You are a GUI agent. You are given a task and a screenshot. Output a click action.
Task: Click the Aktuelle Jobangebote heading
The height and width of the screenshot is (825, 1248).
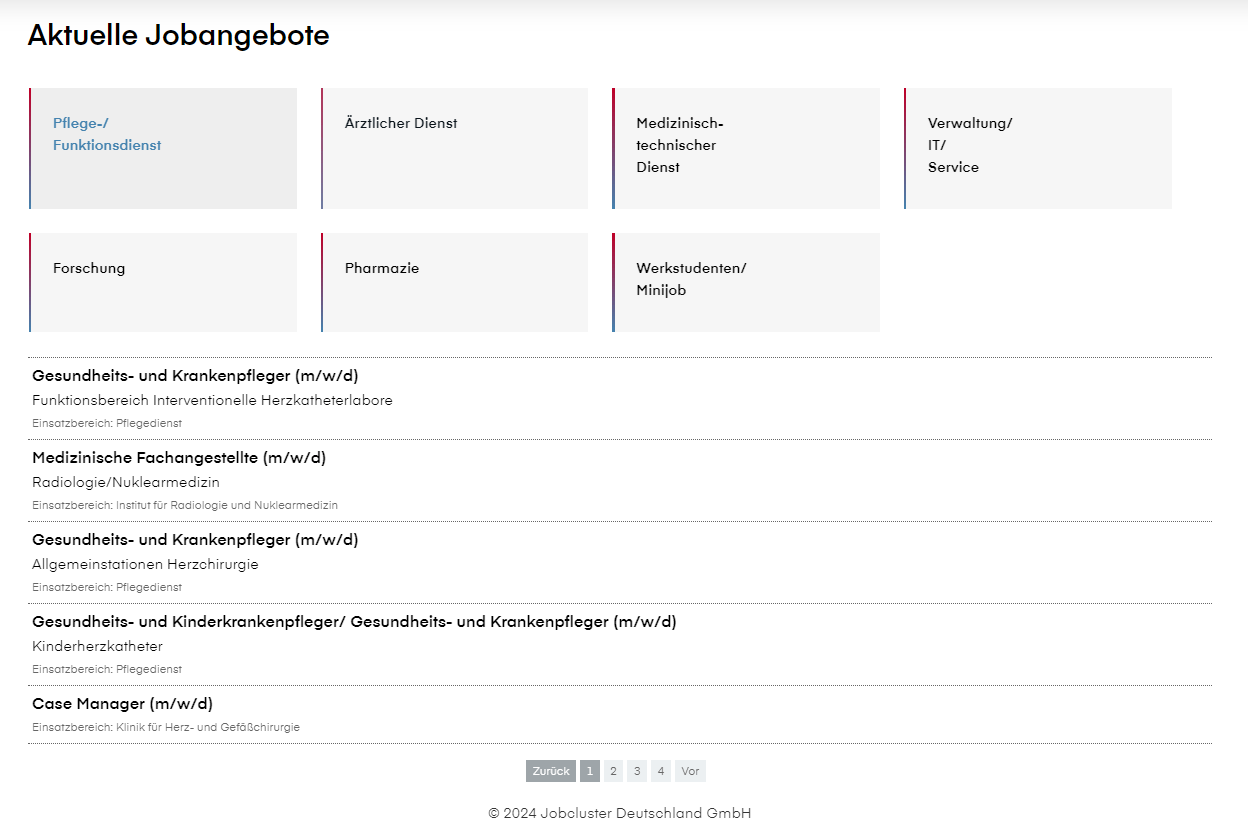pos(178,36)
